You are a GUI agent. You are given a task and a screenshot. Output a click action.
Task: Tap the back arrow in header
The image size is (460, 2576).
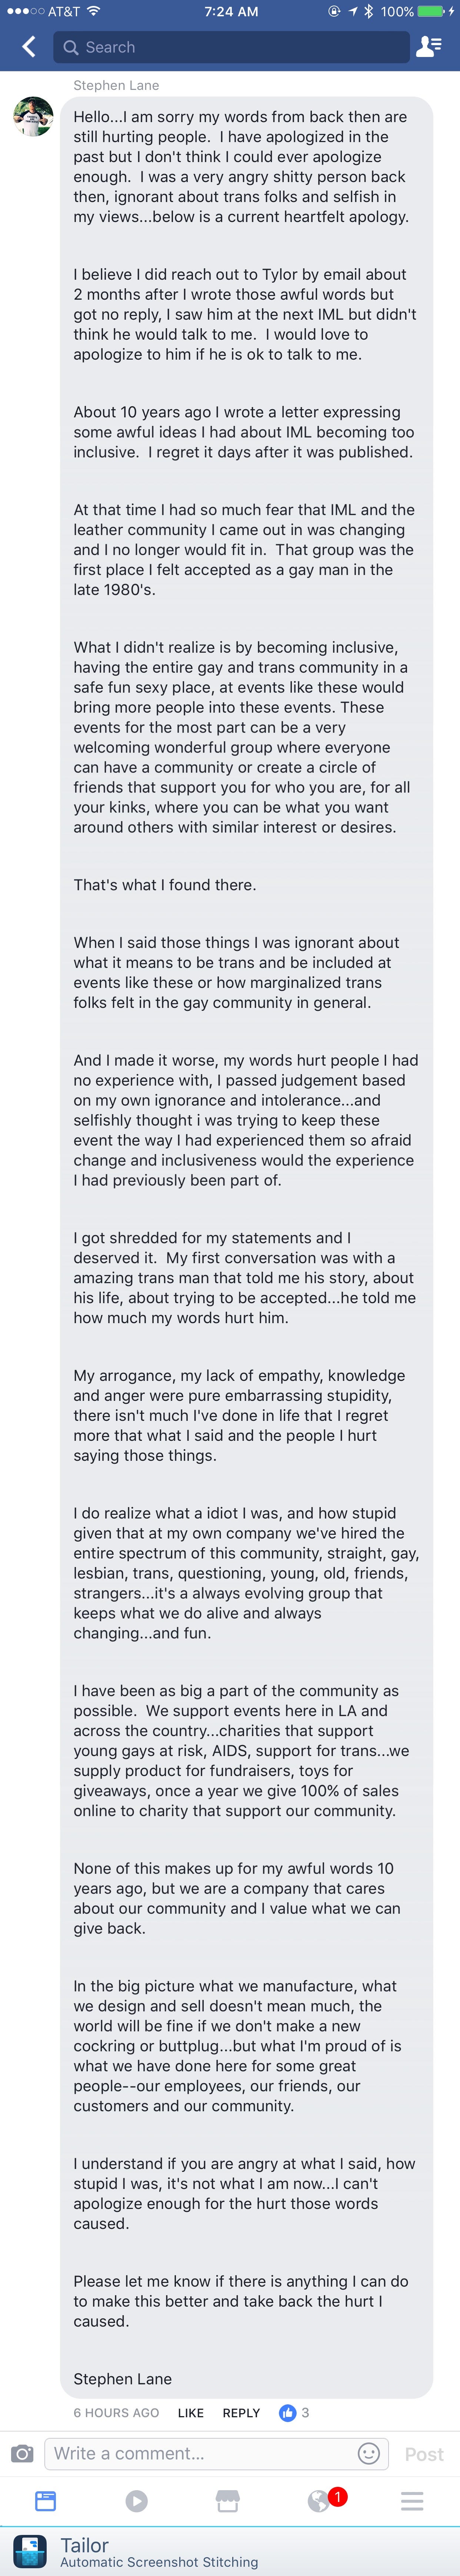[x=29, y=47]
